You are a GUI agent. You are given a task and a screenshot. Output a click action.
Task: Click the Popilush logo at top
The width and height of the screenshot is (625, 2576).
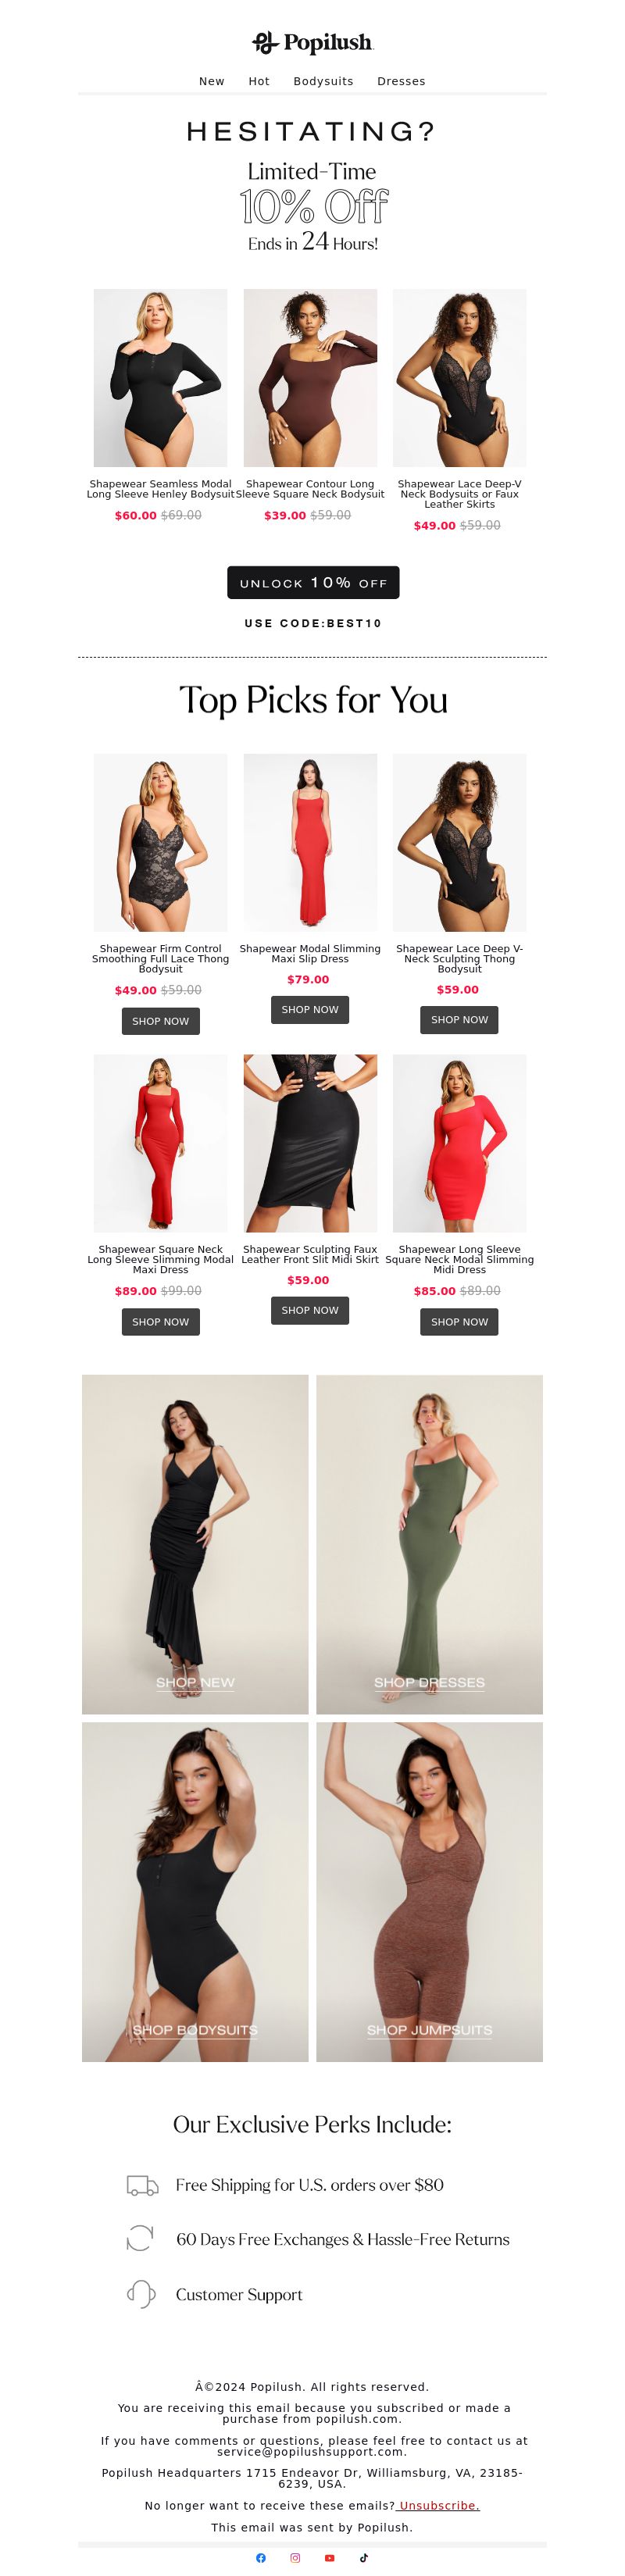point(312,42)
